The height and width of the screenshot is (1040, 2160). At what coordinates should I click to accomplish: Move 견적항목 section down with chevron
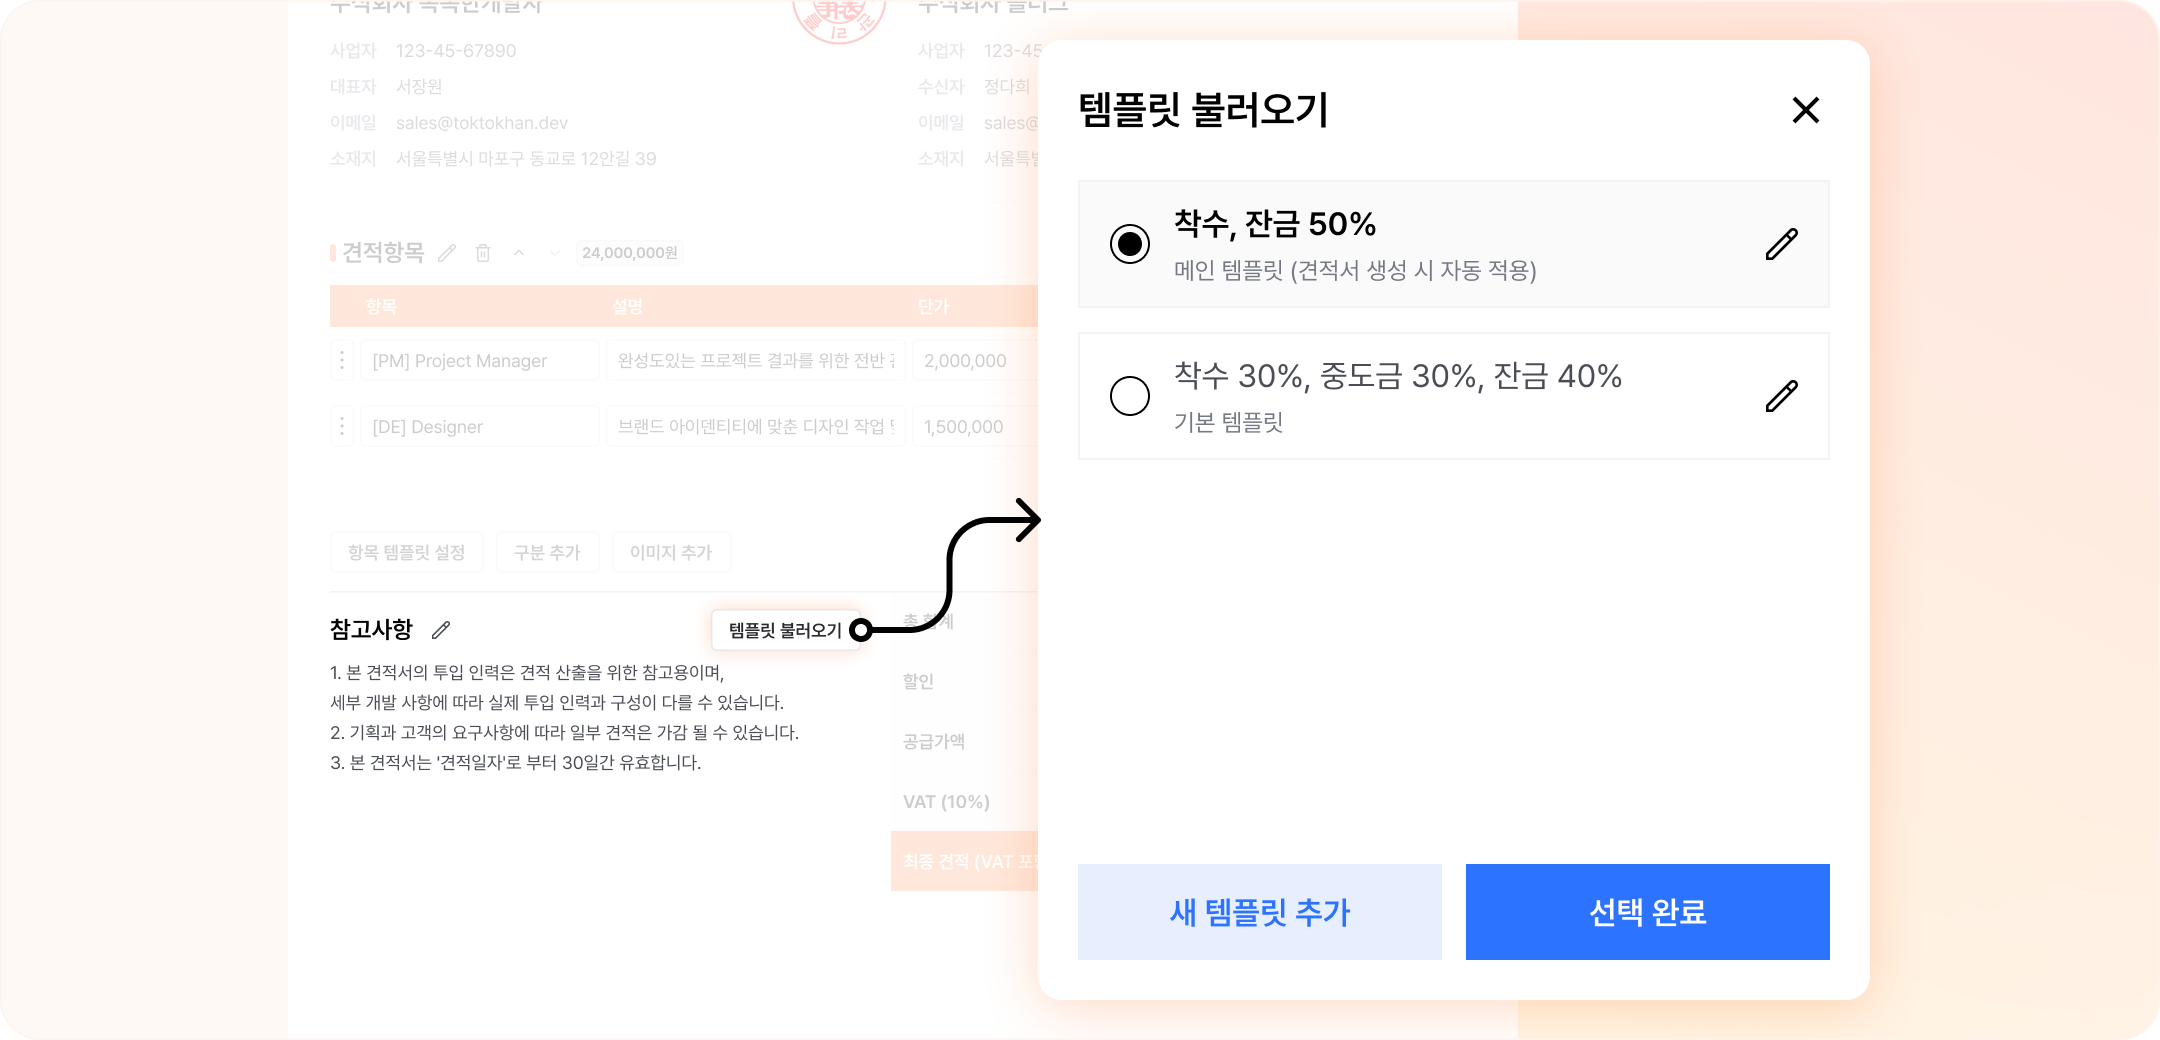[x=555, y=253]
